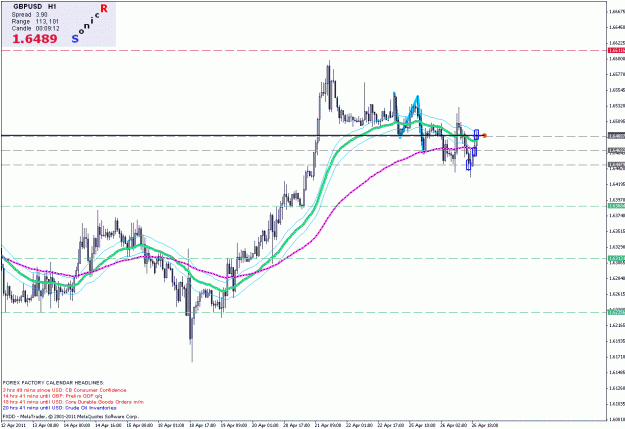This screenshot has width=625, height=429.
Task: Click the MetaQuotes Software Corp. copyright text
Action: click(x=70, y=416)
